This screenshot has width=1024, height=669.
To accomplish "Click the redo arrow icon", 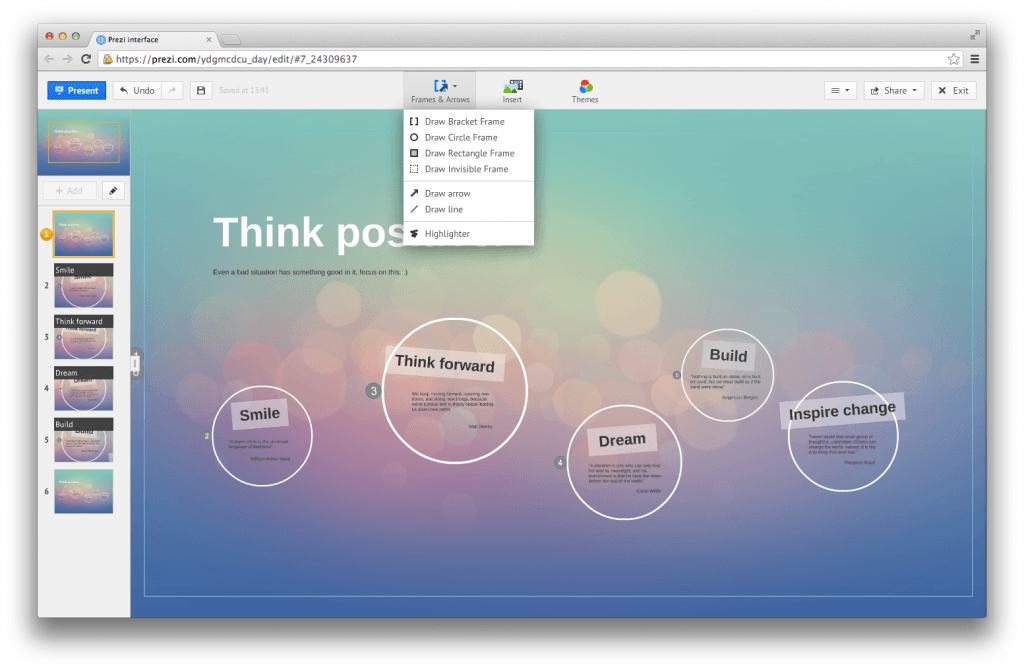I will [172, 90].
